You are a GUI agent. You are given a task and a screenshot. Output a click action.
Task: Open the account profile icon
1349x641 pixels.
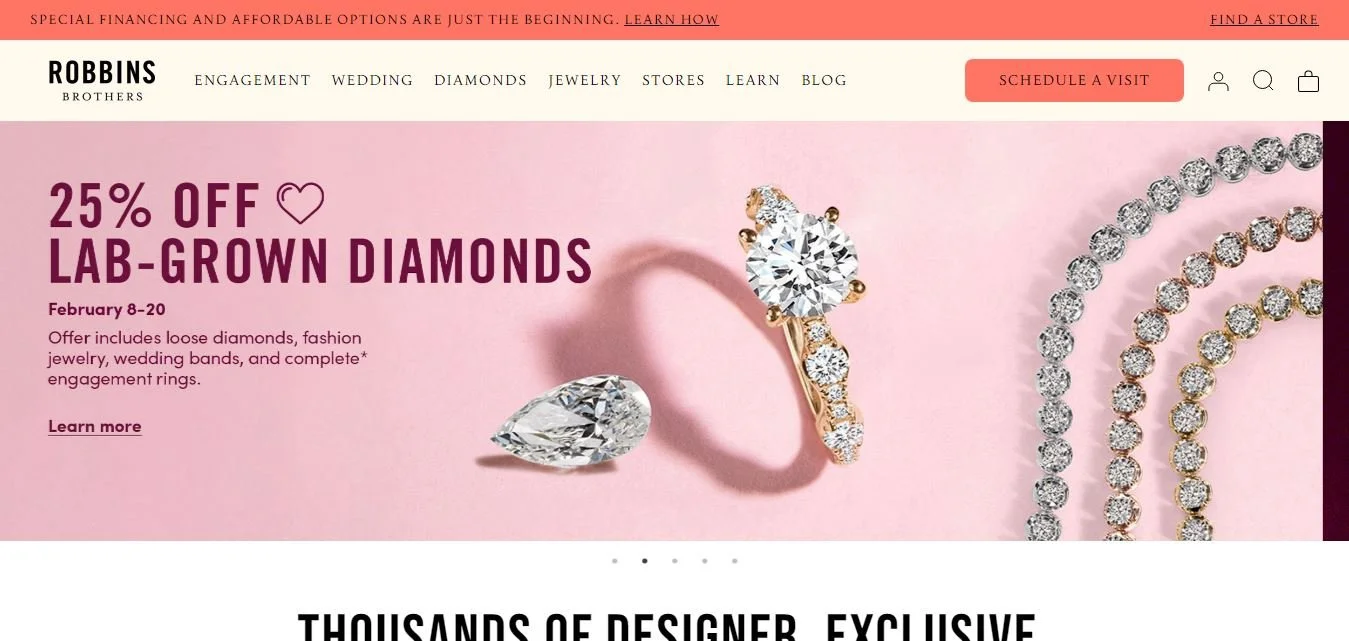point(1218,81)
